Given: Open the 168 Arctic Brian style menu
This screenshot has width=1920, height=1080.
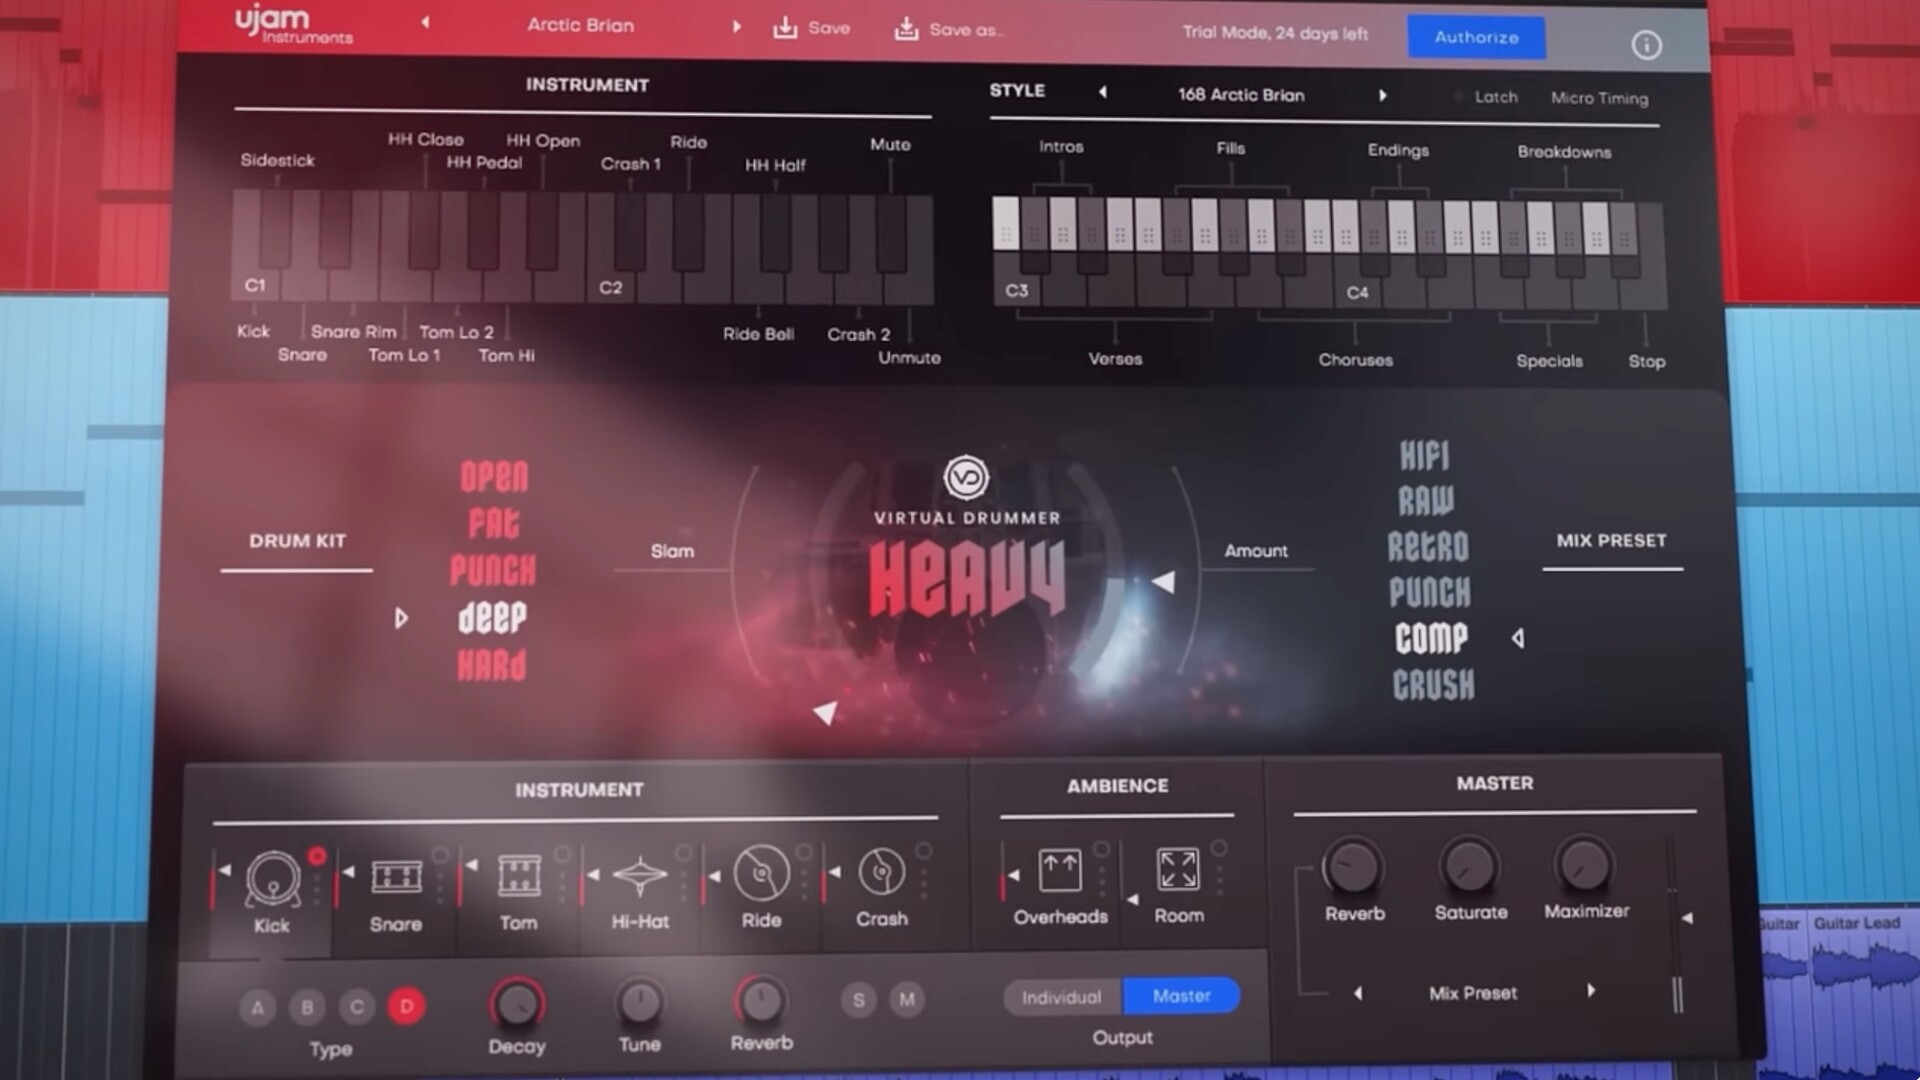Looking at the screenshot, I should tap(1241, 95).
